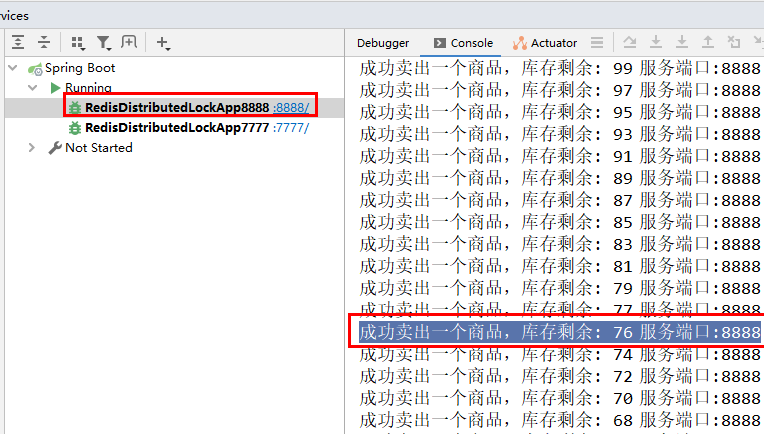
Task: Click the Step Out debugger icon
Action: click(707, 42)
